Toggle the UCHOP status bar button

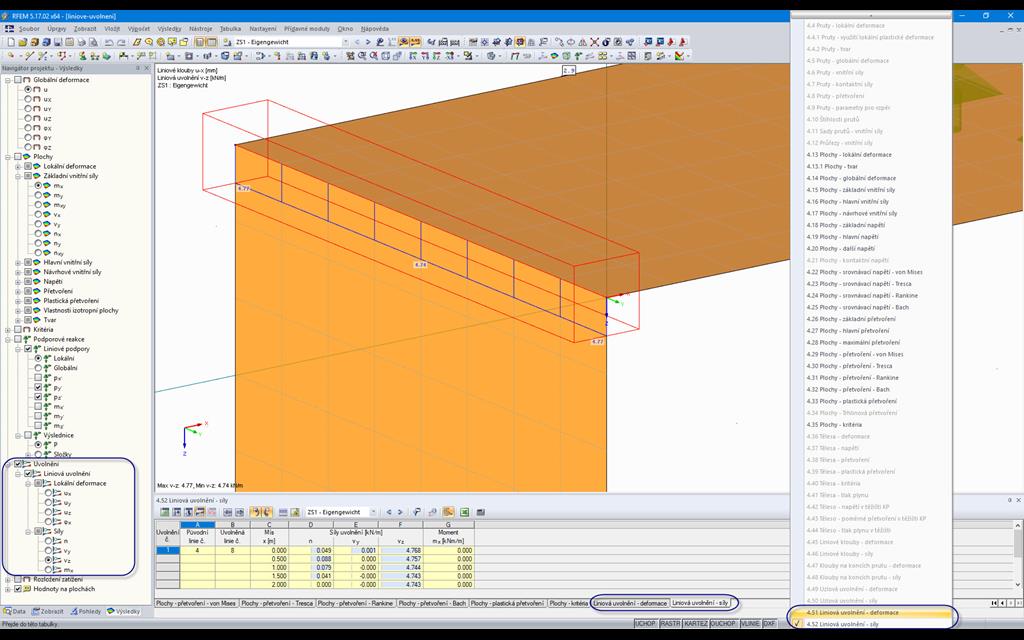645,624
